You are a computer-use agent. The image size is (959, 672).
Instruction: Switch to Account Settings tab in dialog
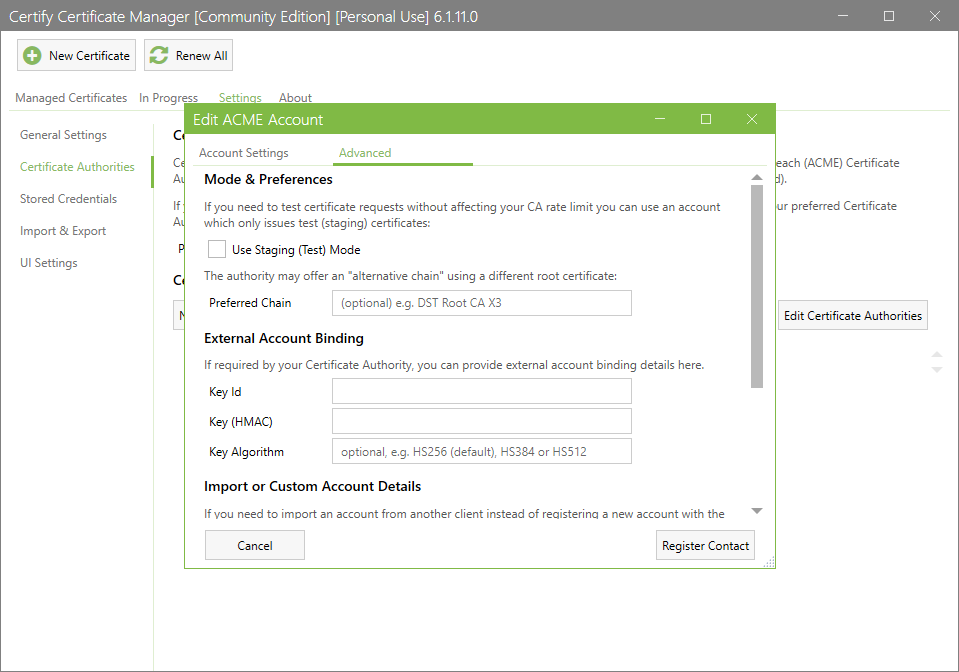pos(243,153)
